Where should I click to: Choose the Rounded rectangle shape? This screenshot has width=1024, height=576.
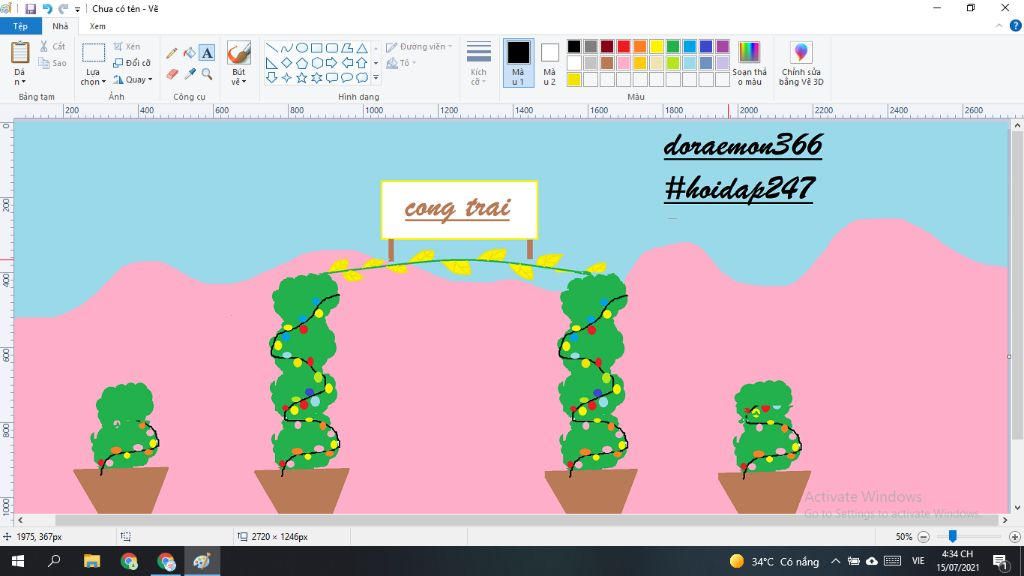coord(332,48)
